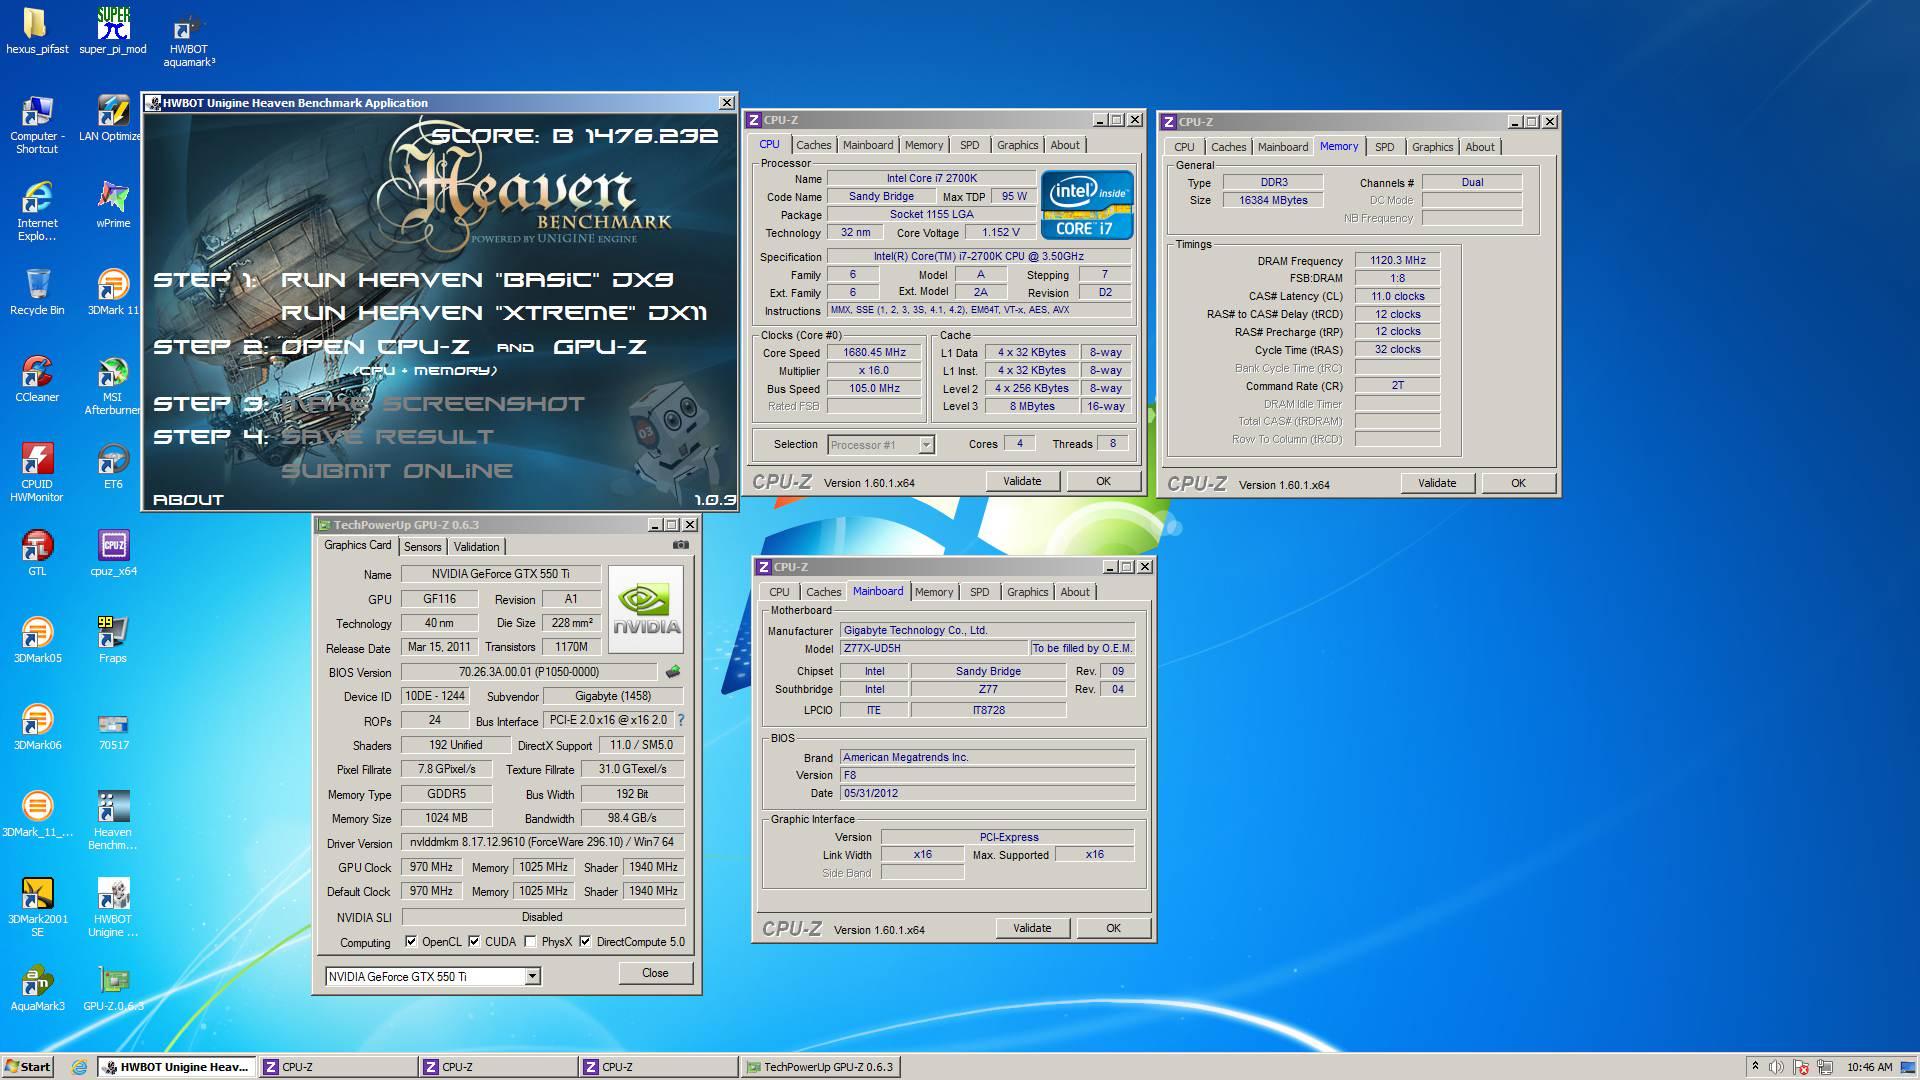1920x1080 pixels.
Task: Click BIOS Version field in GPU-Z
Action: pos(529,672)
